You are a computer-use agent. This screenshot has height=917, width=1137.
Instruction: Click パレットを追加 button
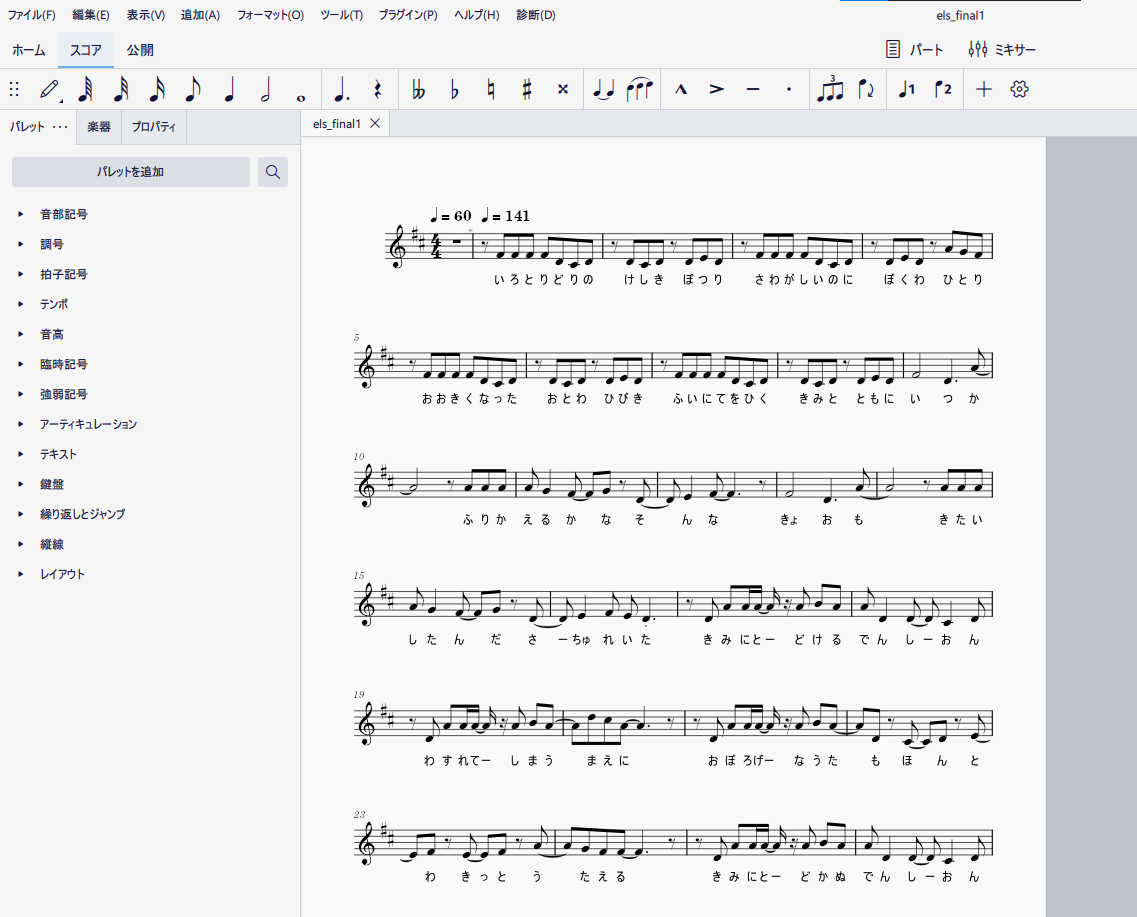131,172
